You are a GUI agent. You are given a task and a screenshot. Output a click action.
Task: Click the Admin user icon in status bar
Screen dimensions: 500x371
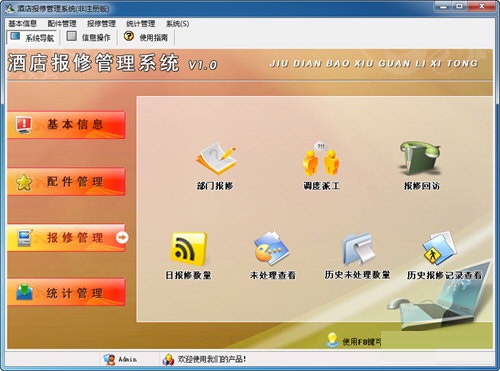point(109,359)
